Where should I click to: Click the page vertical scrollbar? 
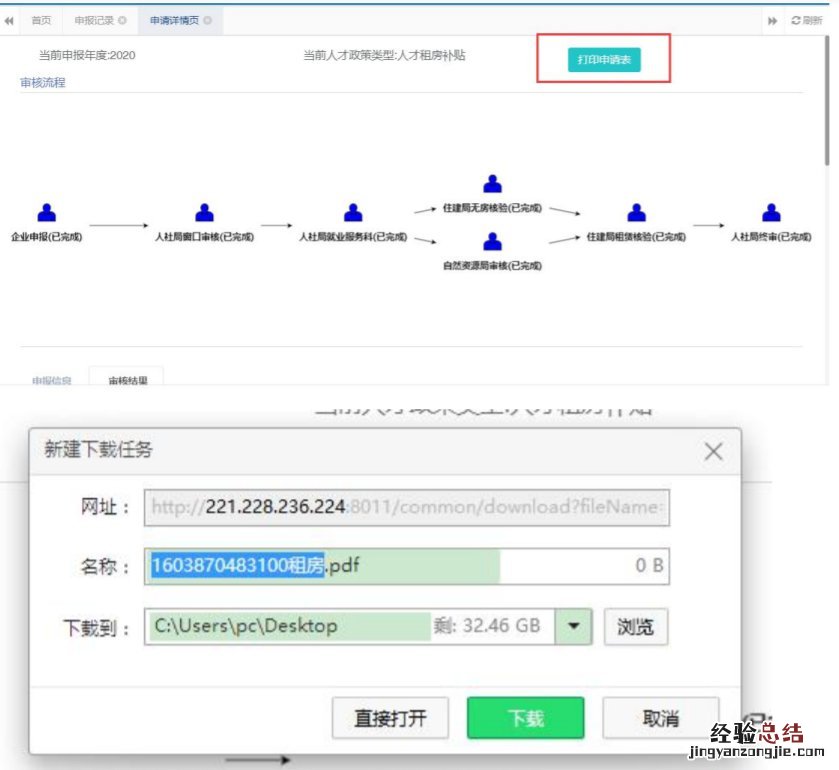coord(827,102)
